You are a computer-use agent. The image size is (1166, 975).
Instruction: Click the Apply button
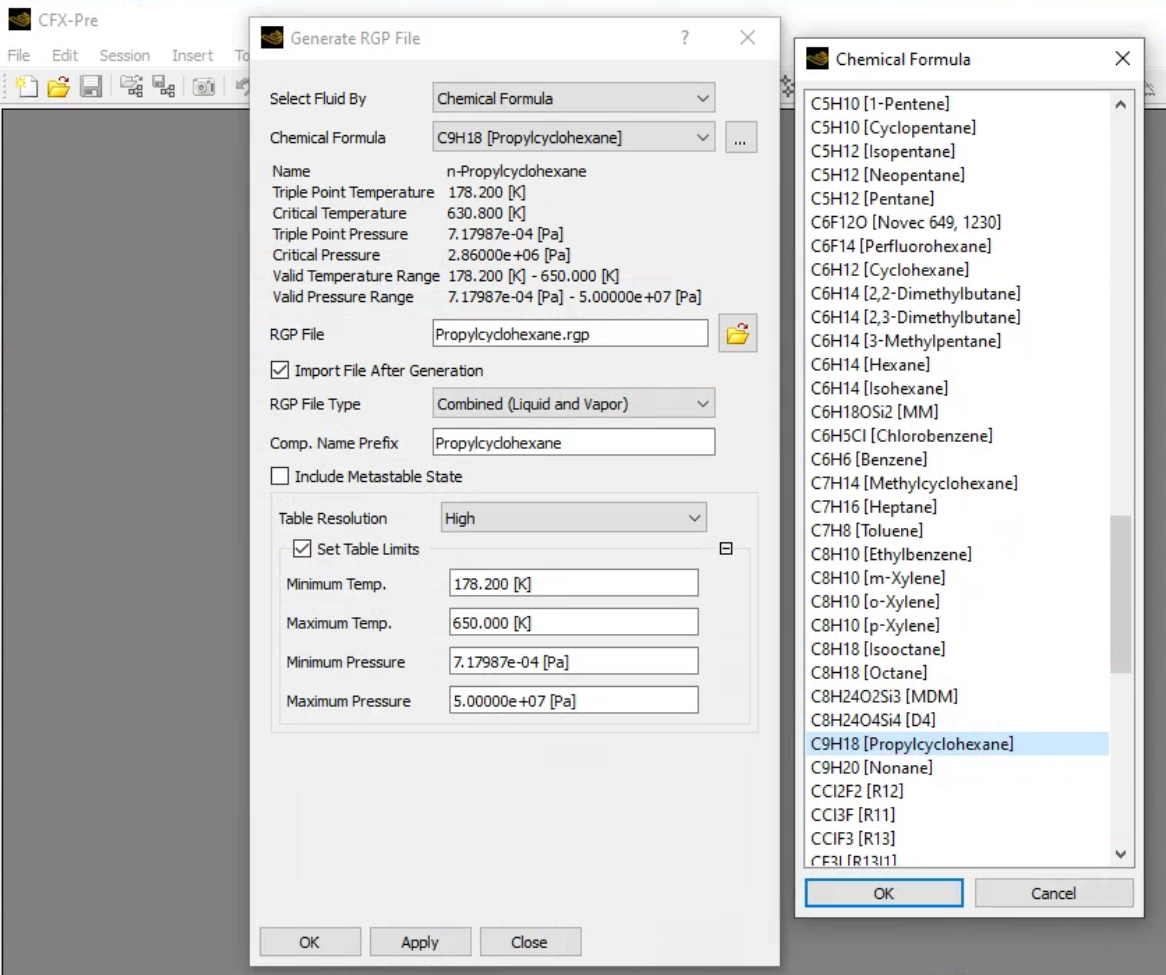420,941
